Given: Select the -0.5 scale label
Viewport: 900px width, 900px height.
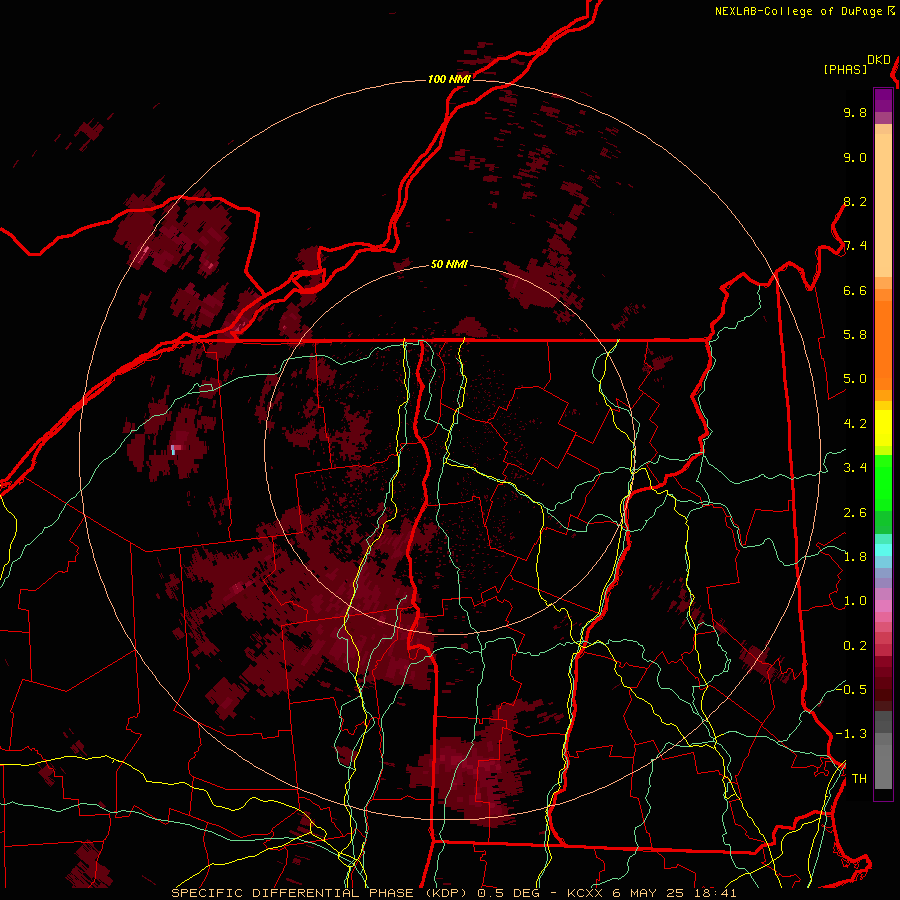Looking at the screenshot, I should (851, 689).
